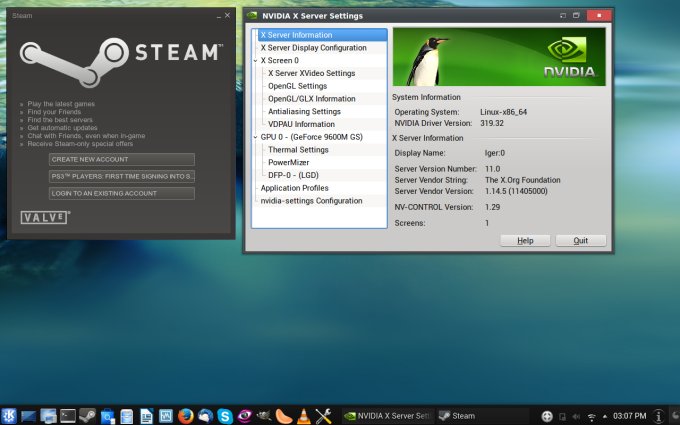680x425 pixels.
Task: Open the device notifier tray icon
Action: [562, 417]
